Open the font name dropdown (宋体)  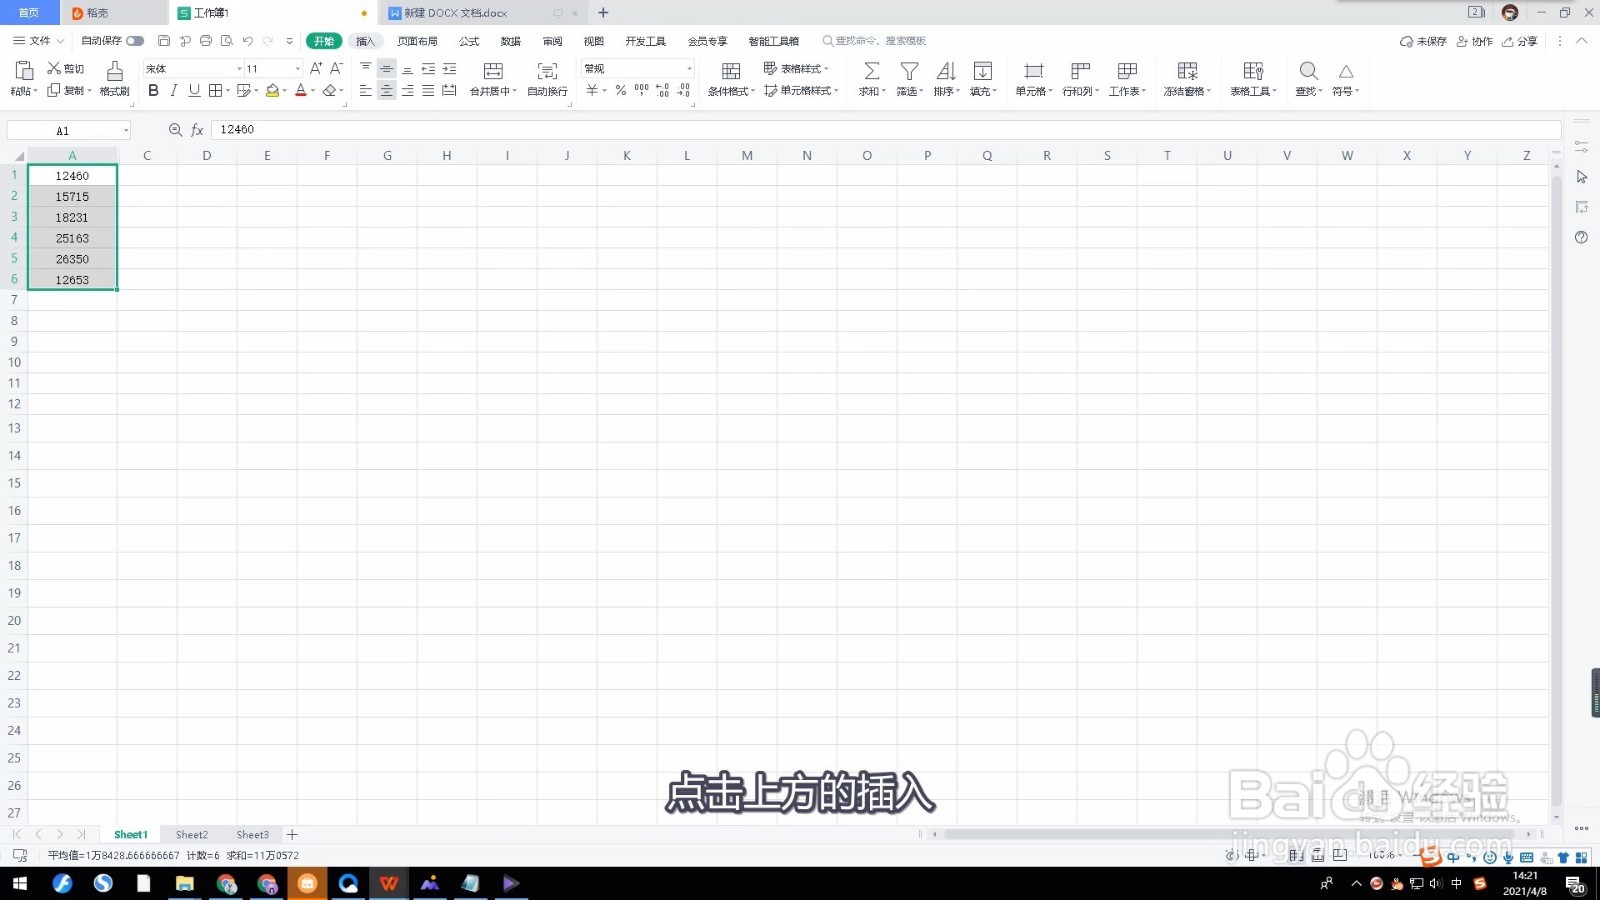click(239, 69)
